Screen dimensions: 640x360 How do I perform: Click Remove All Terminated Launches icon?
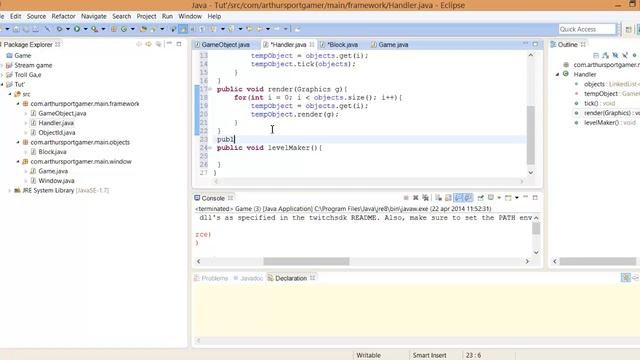(x=425, y=198)
